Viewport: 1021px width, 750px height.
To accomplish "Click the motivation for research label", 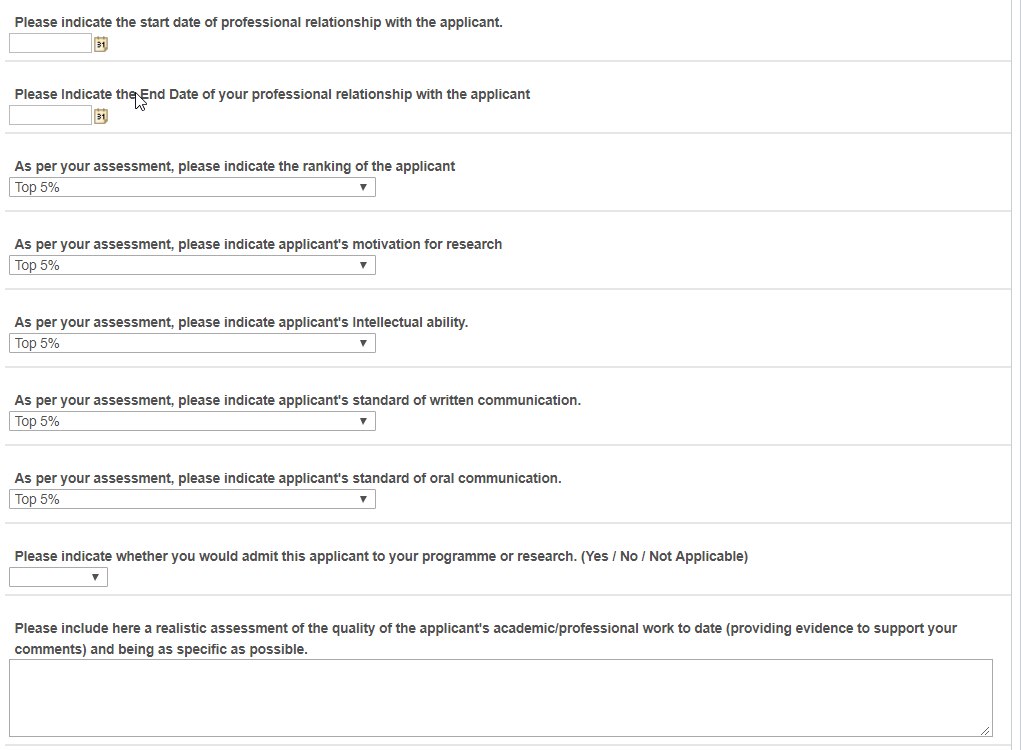I will (258, 244).
